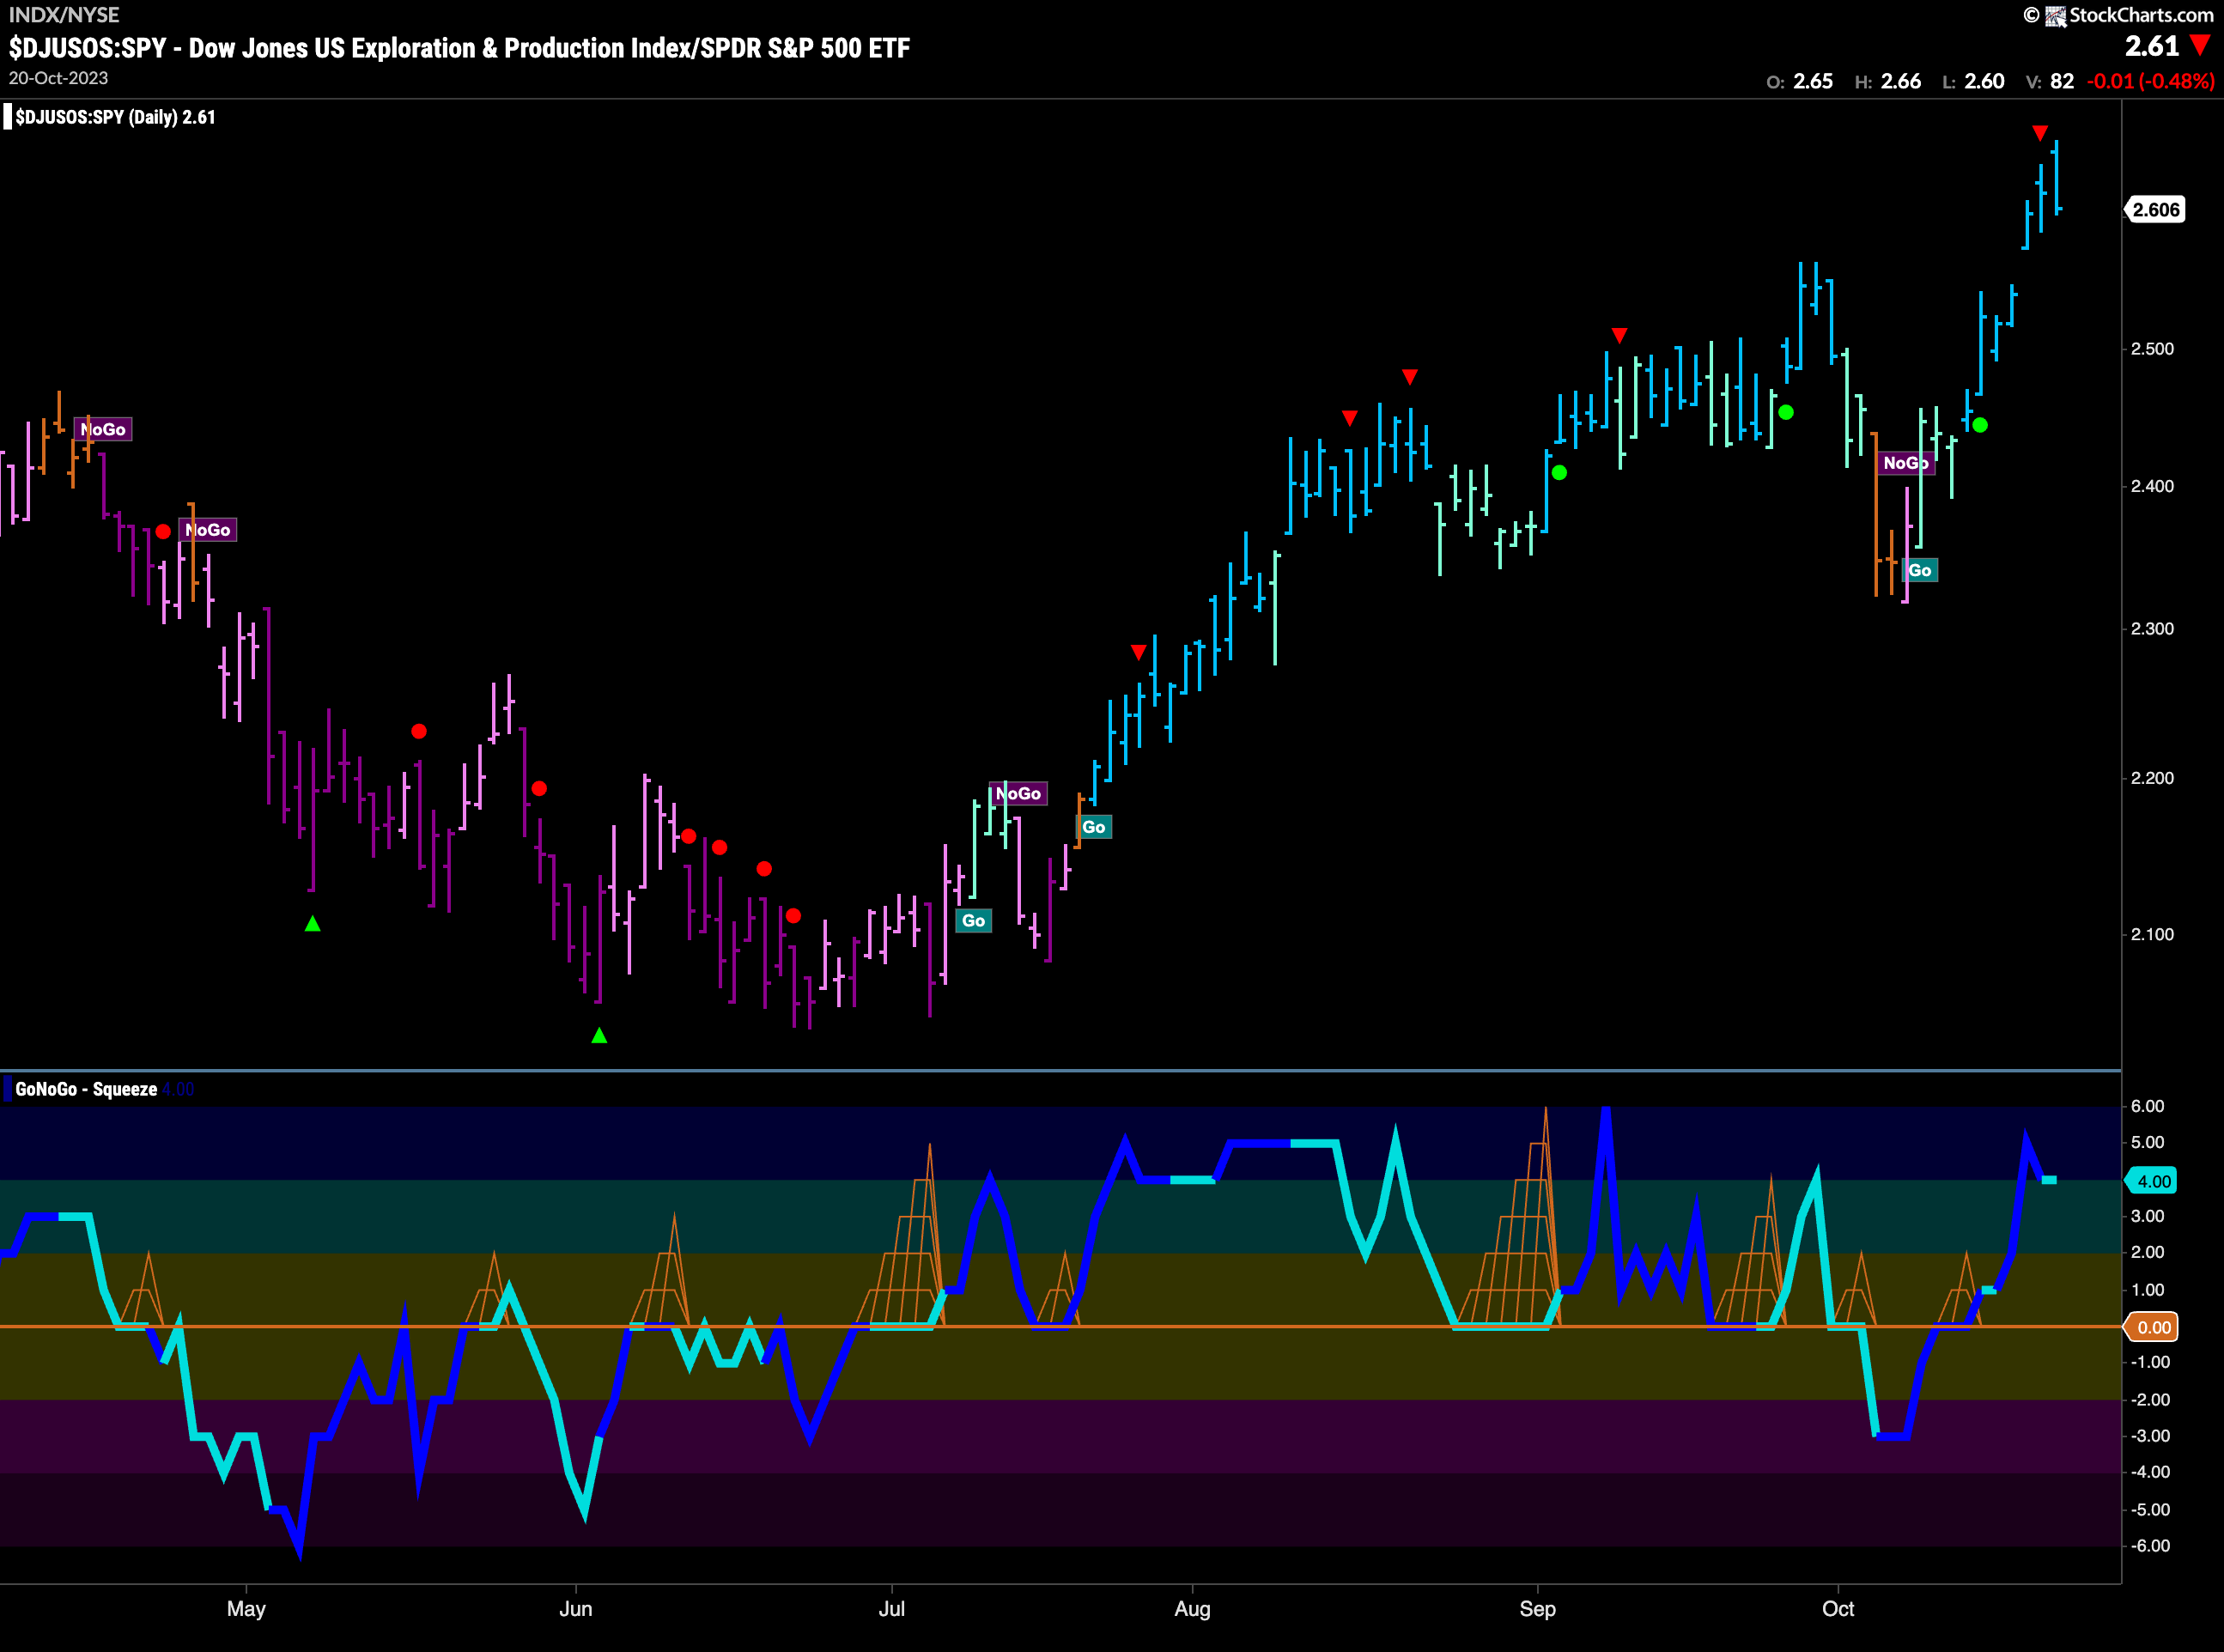Click the Jul label on time axis
The image size is (2224, 1652).
891,1609
